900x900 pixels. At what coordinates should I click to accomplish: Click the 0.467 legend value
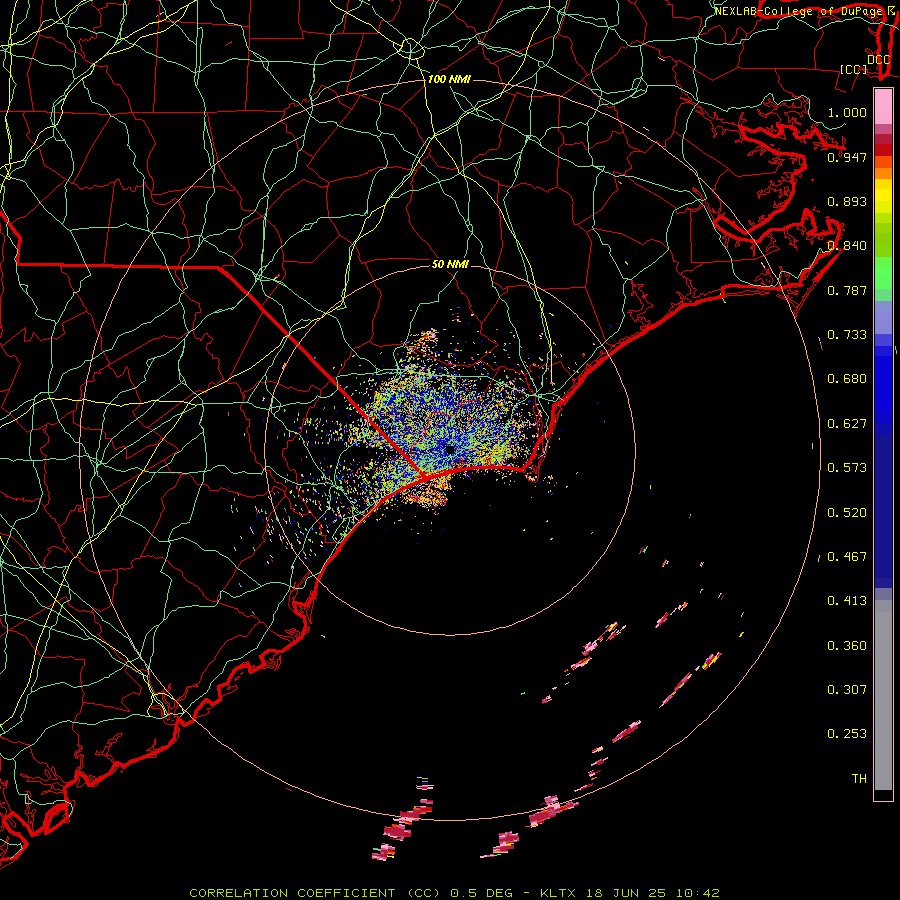tap(847, 557)
